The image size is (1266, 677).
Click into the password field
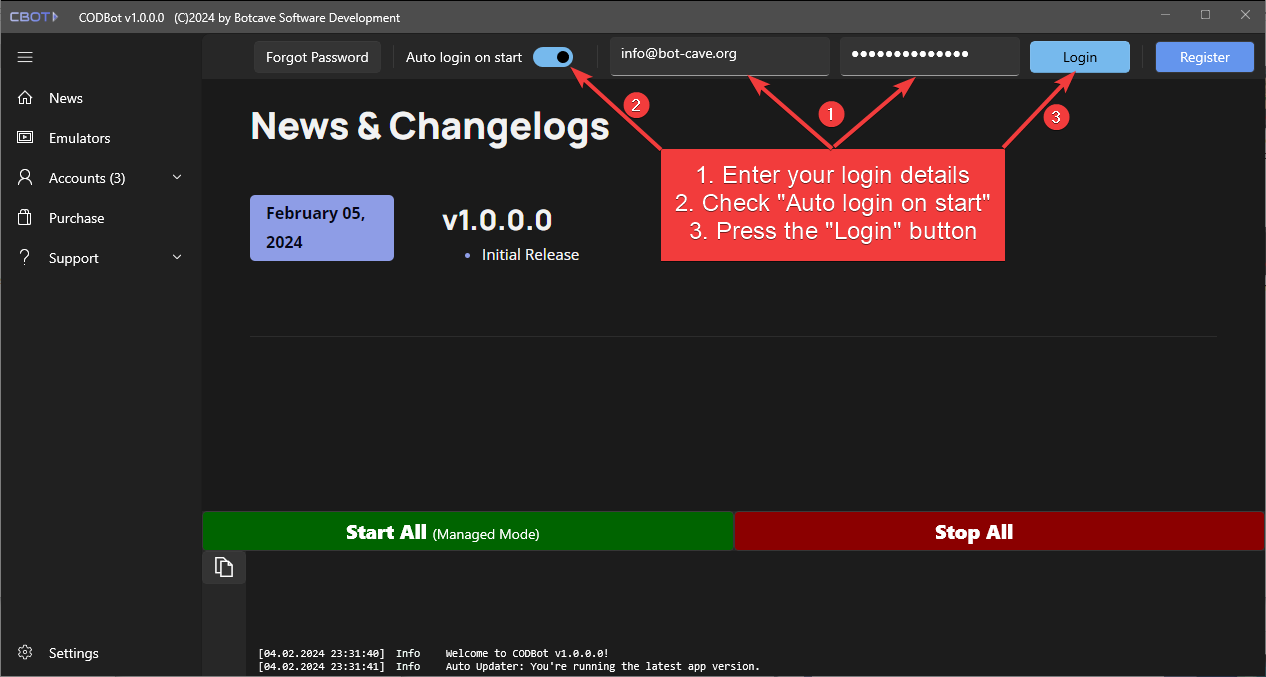(x=929, y=55)
